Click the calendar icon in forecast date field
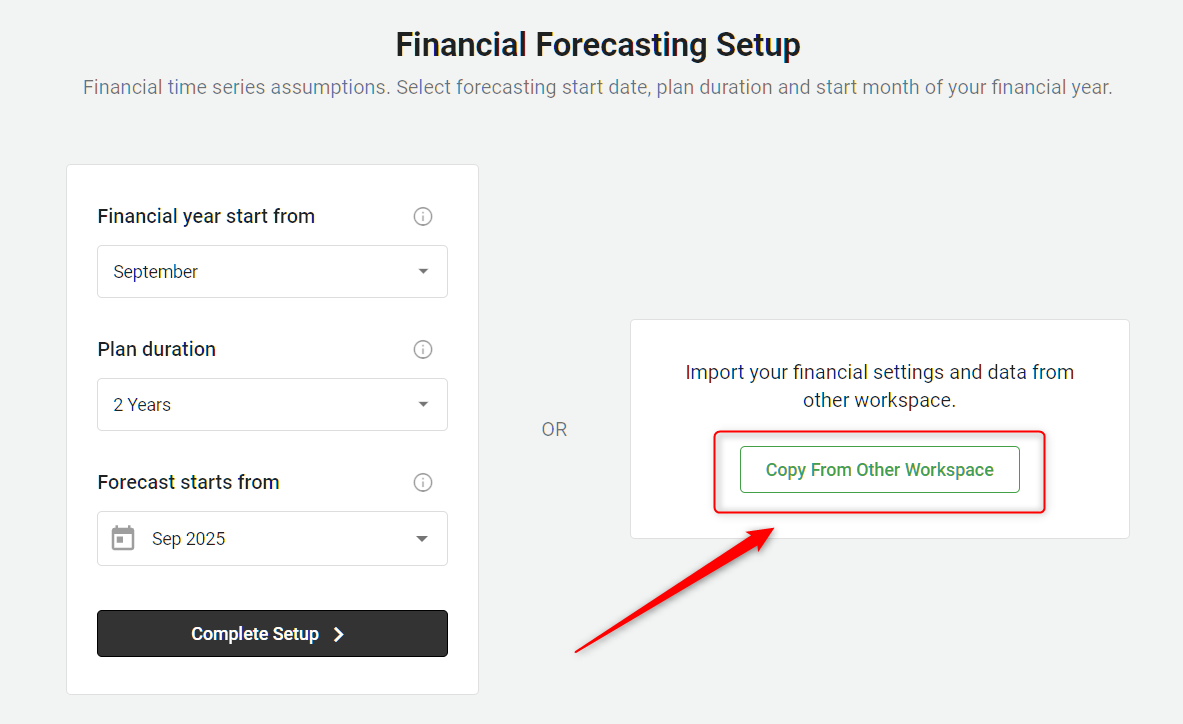The image size is (1183, 724). point(123,538)
